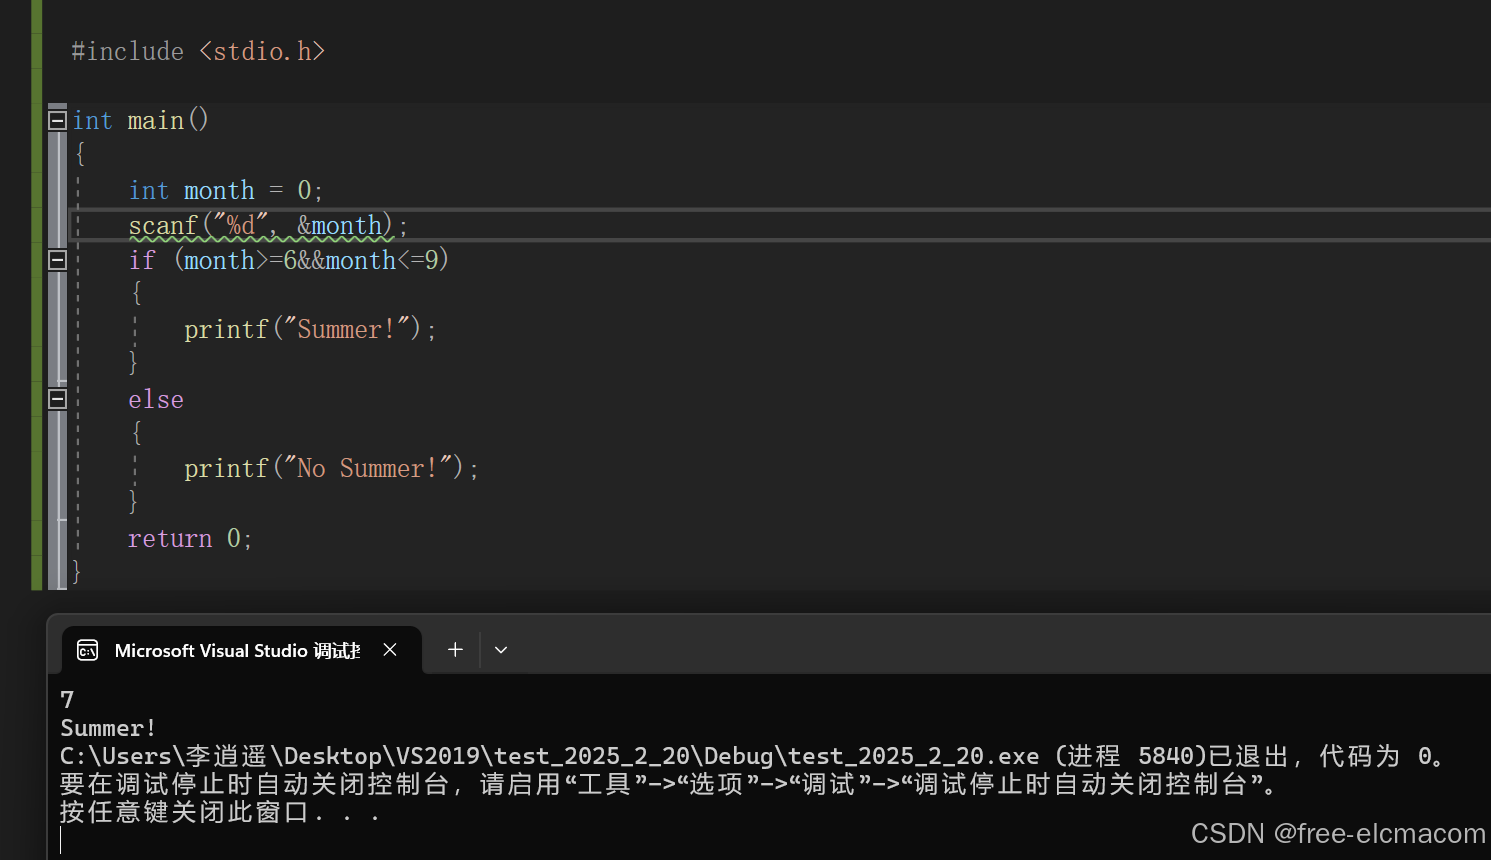Click the #include <stdio.h> directive

[x=198, y=50]
